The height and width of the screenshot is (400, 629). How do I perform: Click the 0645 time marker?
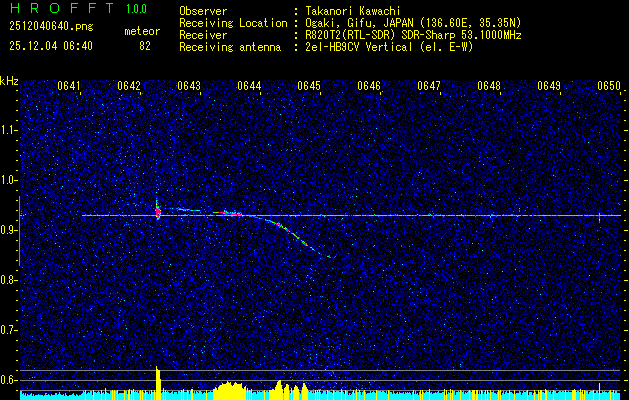pos(309,86)
